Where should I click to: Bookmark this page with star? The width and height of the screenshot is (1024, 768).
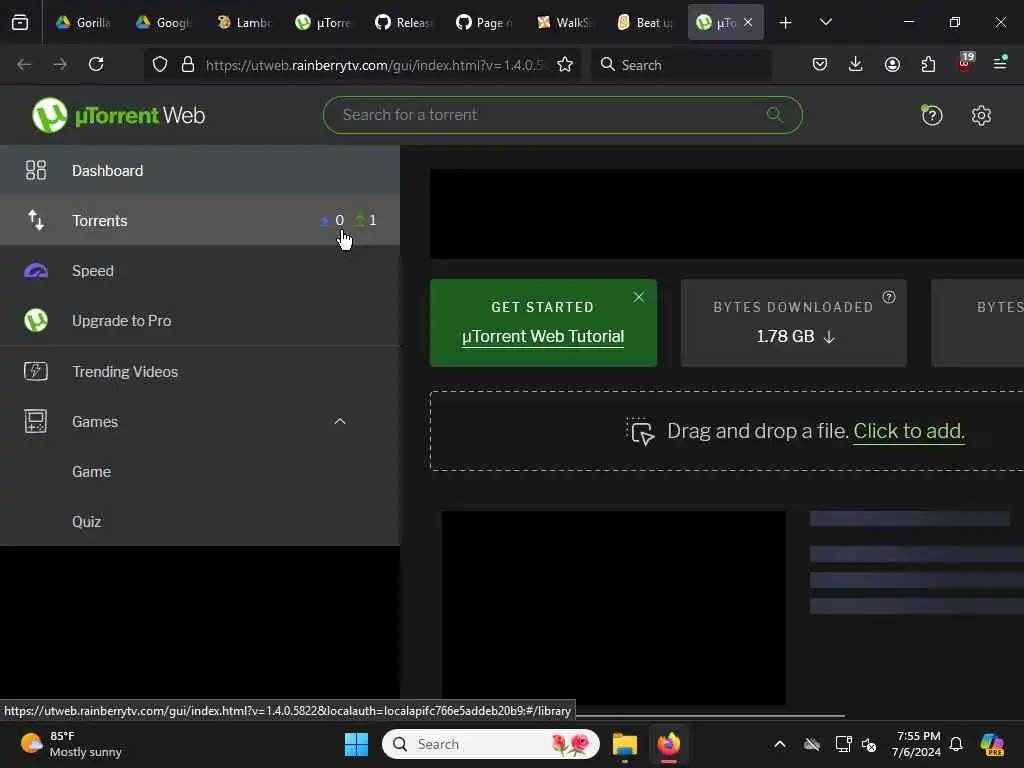tap(565, 65)
